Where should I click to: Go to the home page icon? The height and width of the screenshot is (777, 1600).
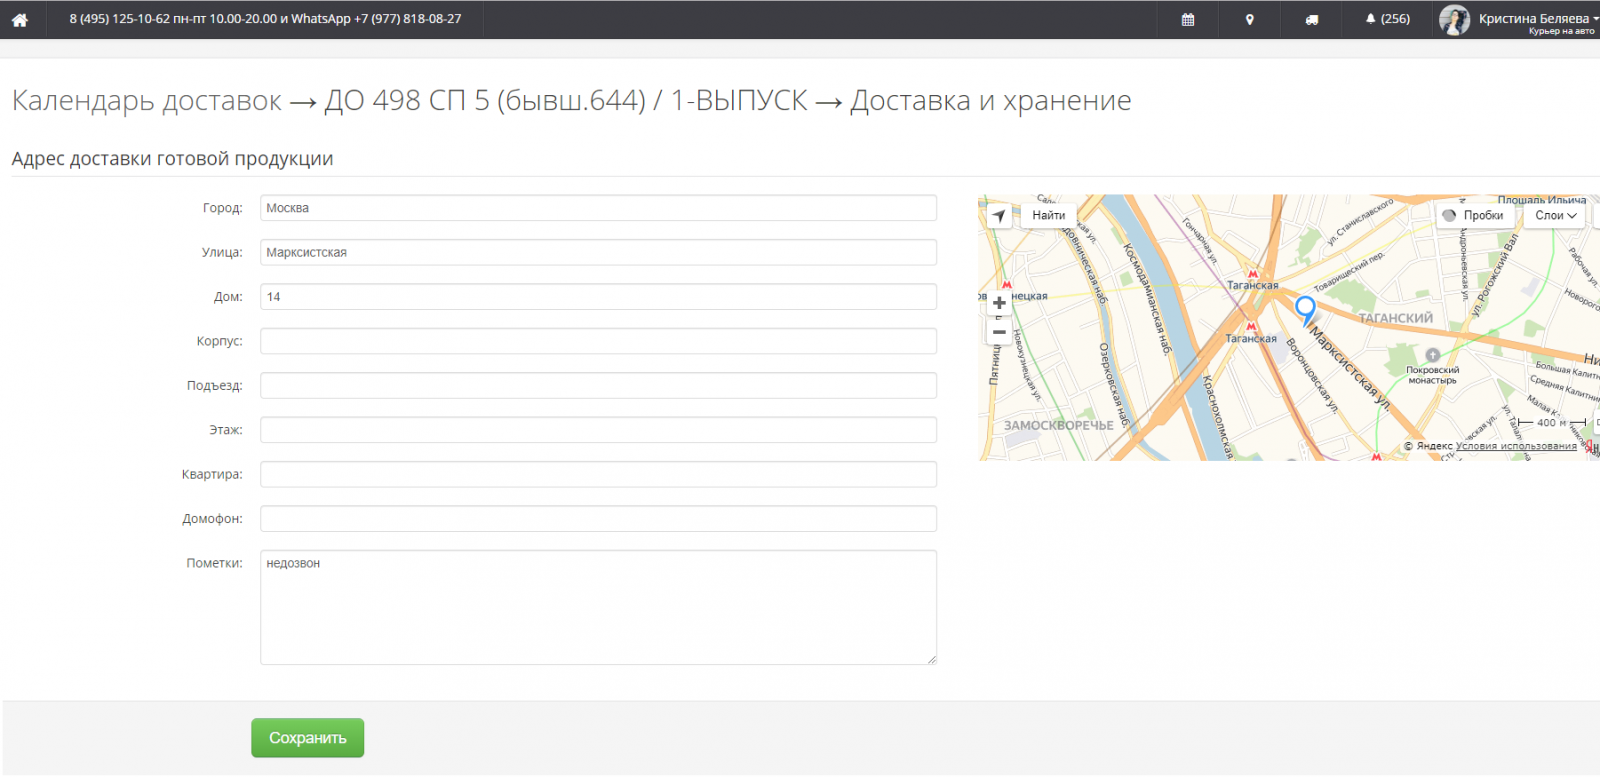click(x=19, y=19)
